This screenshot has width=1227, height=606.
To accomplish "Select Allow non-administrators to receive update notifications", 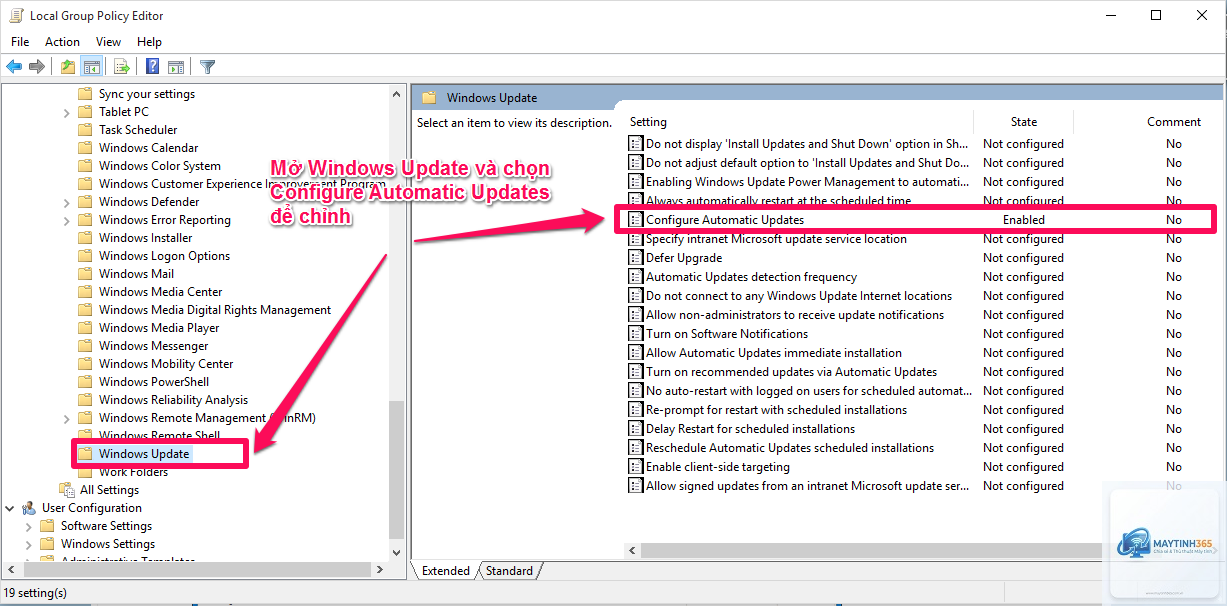I will click(x=795, y=315).
